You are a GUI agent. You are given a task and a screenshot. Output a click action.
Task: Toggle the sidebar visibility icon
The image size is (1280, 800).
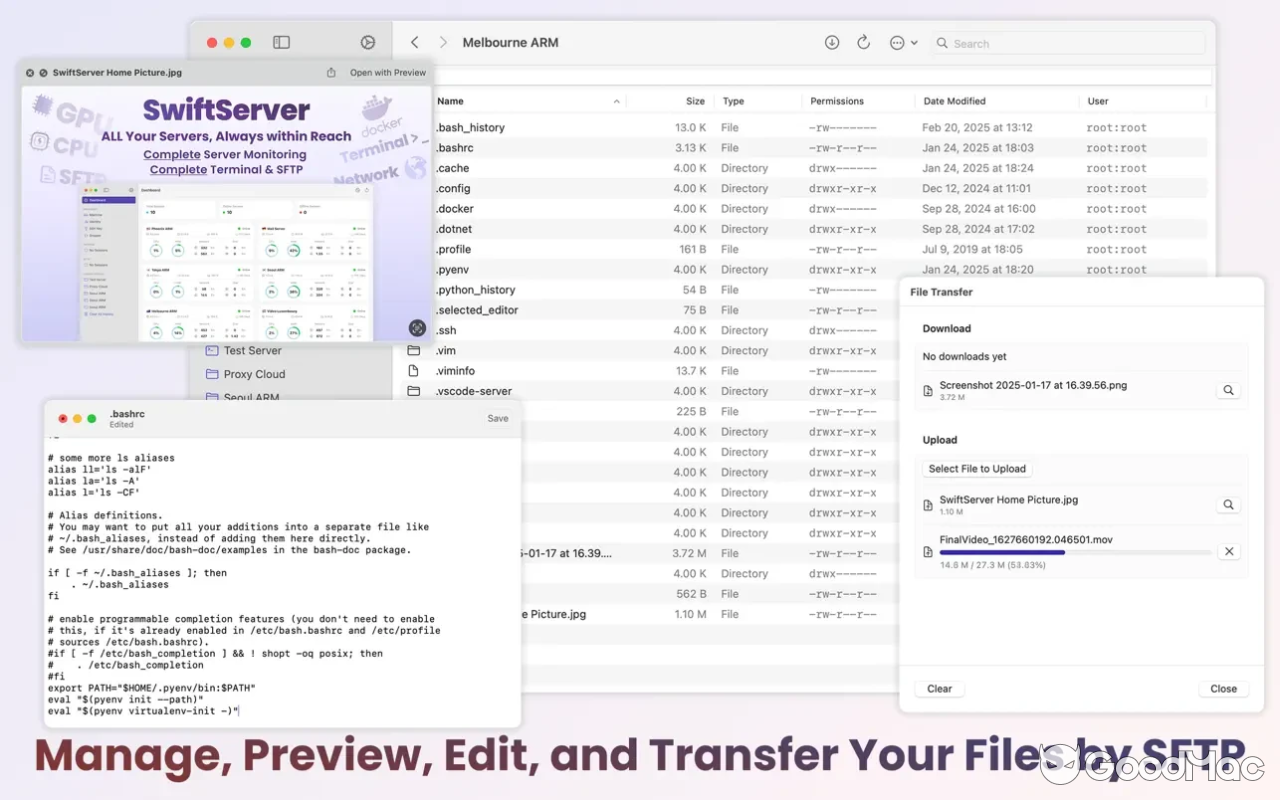(281, 42)
